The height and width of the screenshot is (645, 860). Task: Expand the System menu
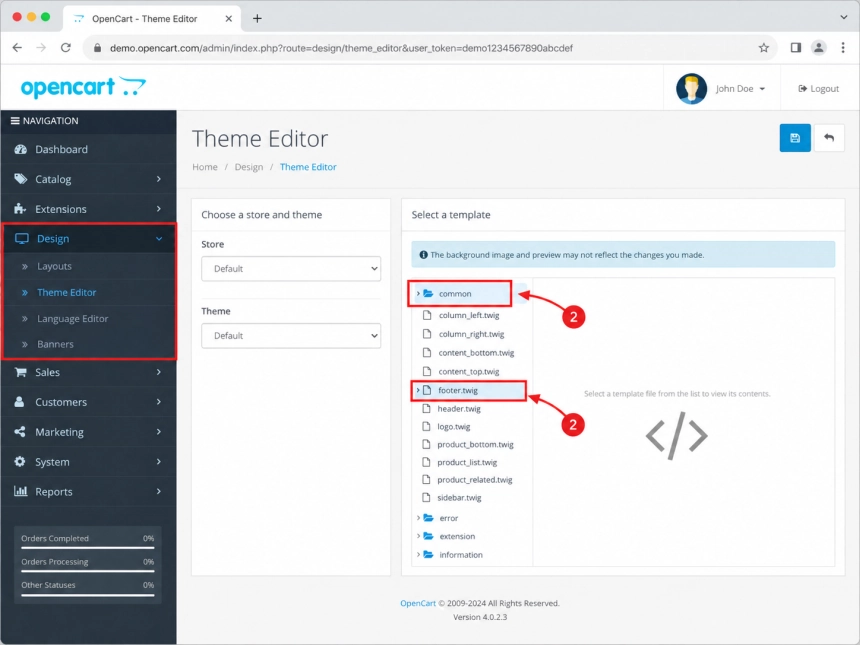88,462
